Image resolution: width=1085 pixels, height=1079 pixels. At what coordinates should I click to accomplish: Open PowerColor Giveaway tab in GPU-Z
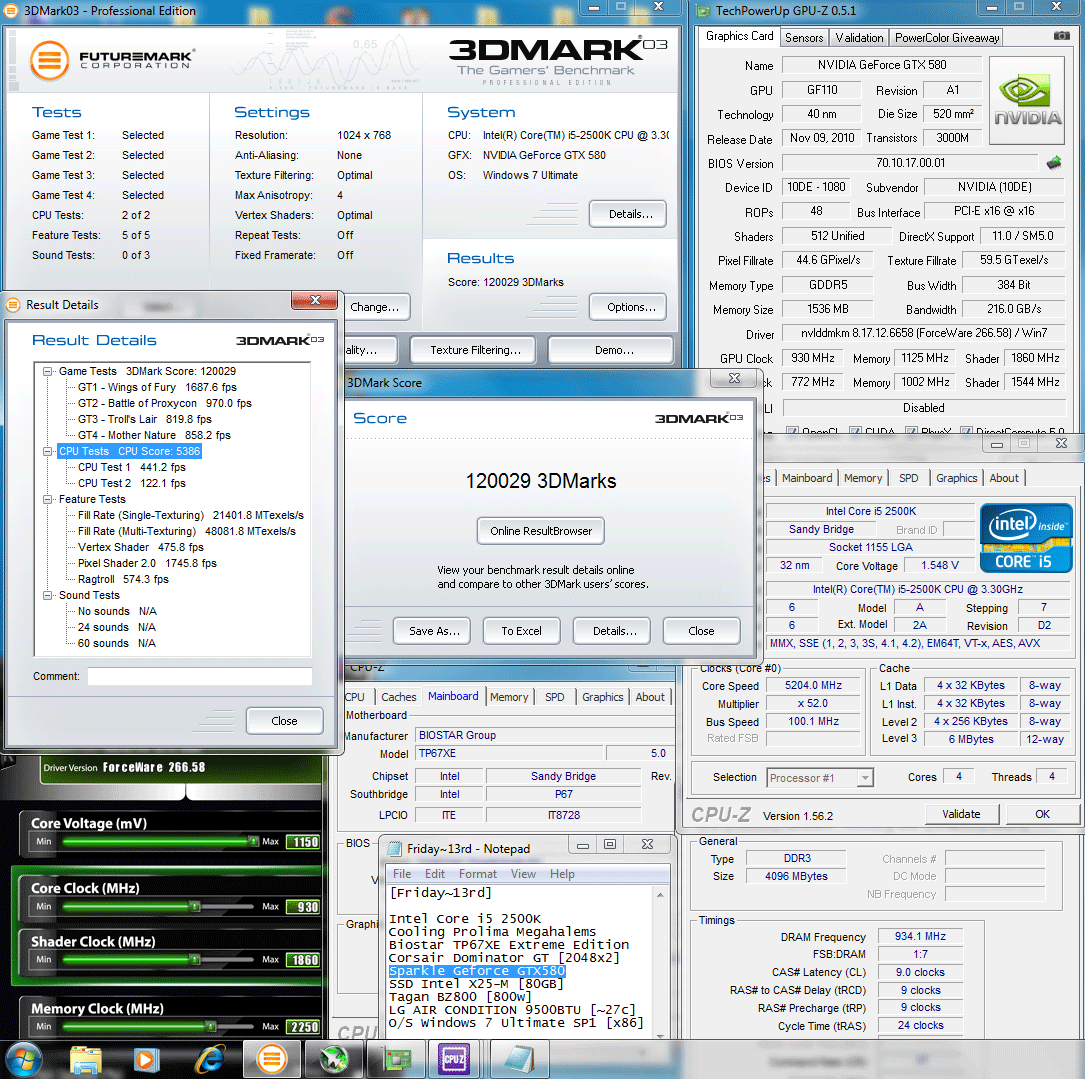947,37
